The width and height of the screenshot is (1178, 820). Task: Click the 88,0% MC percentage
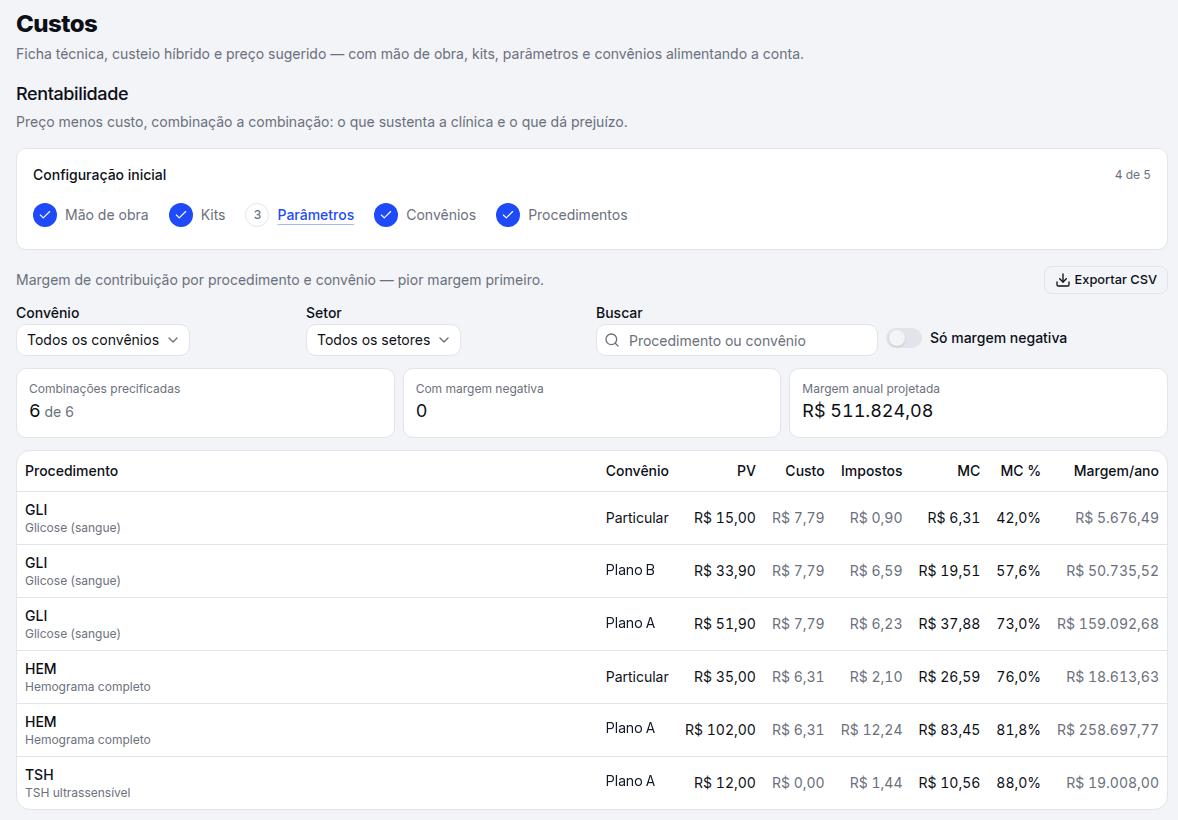pyautogui.click(x=1018, y=782)
